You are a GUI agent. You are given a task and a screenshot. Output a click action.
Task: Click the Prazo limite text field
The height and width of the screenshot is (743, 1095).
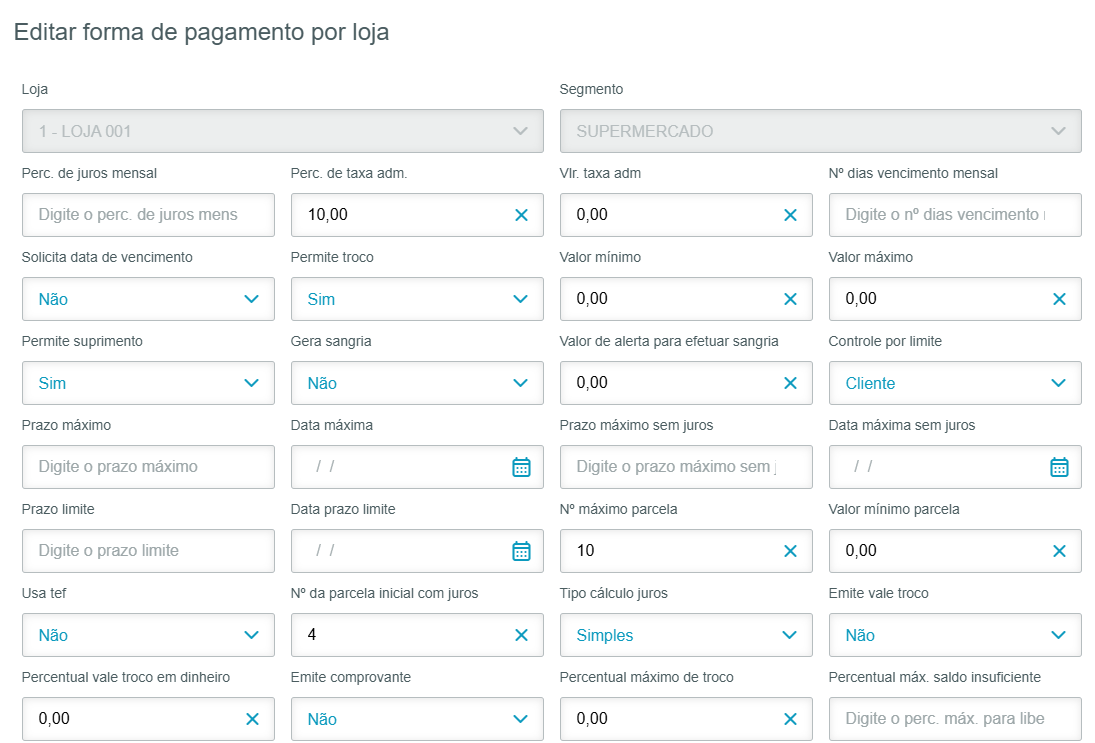point(148,551)
